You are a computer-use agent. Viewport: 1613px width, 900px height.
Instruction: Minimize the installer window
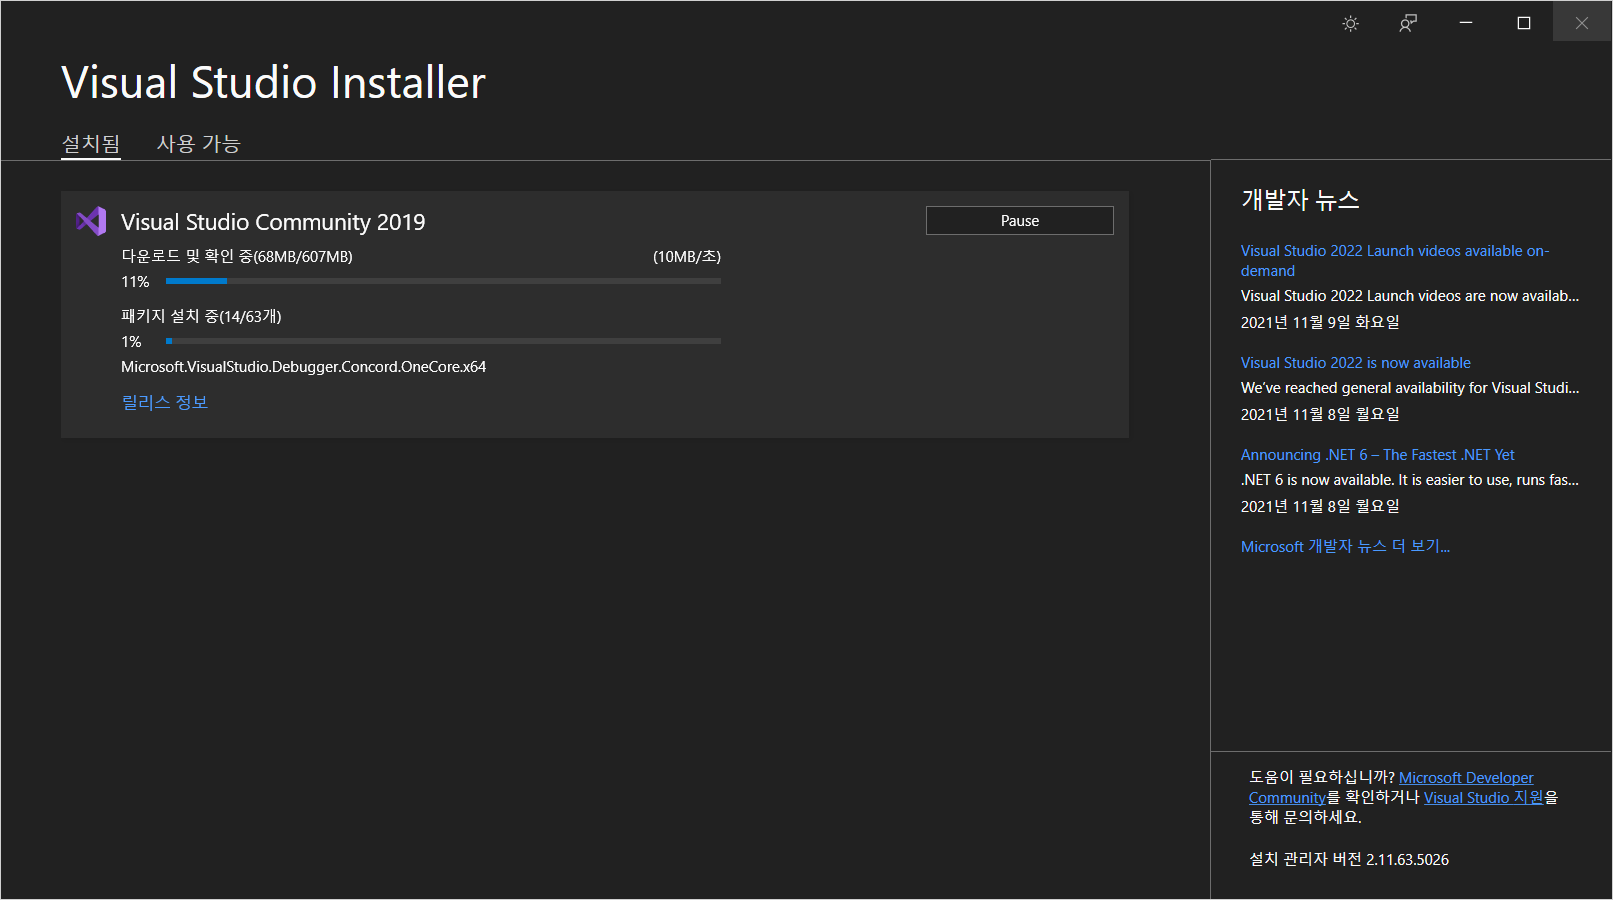point(1466,23)
